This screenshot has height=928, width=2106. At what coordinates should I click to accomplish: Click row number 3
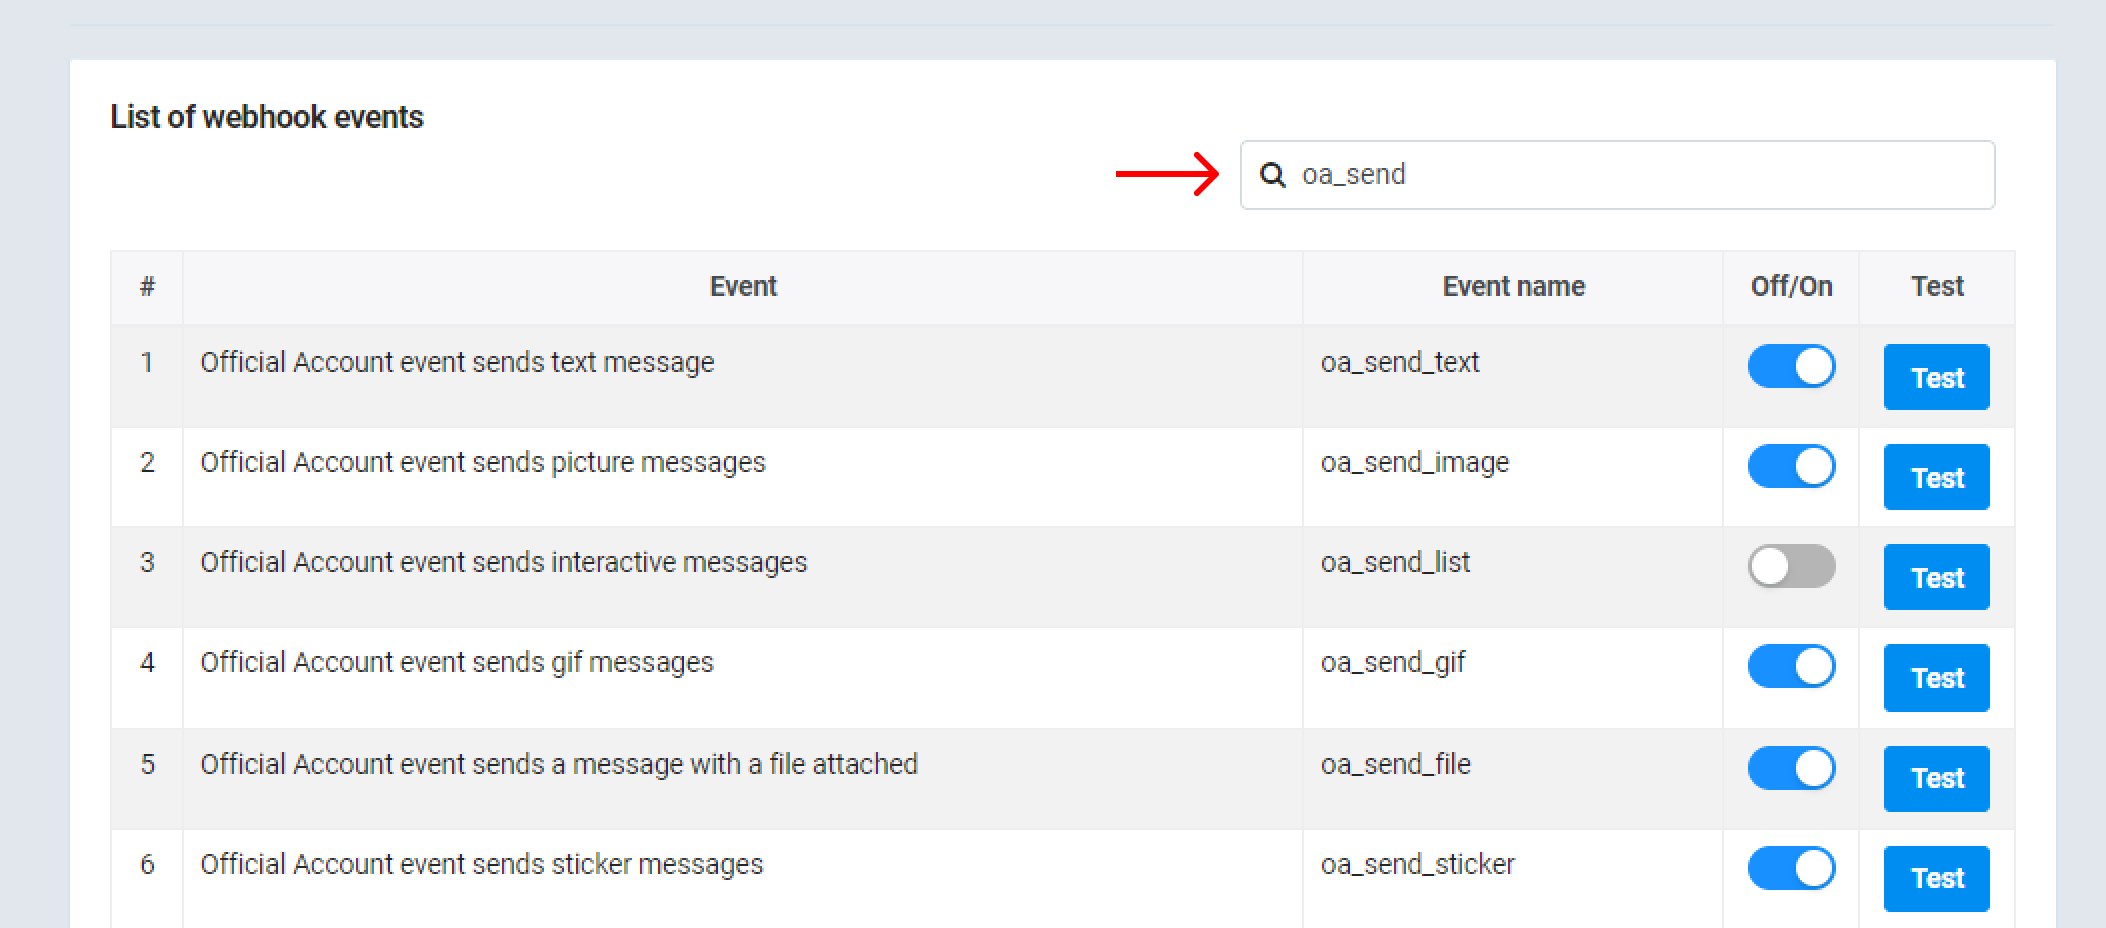(147, 562)
